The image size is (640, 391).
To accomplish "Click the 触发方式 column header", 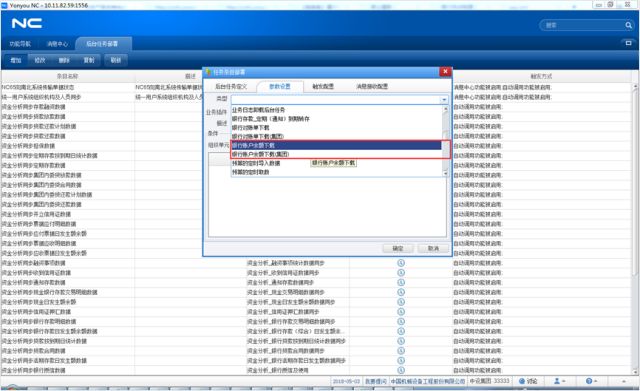I will pos(542,76).
